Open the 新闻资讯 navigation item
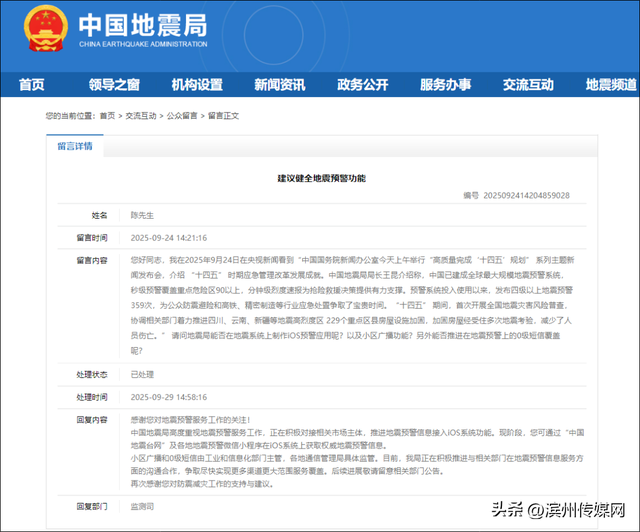 tap(280, 85)
